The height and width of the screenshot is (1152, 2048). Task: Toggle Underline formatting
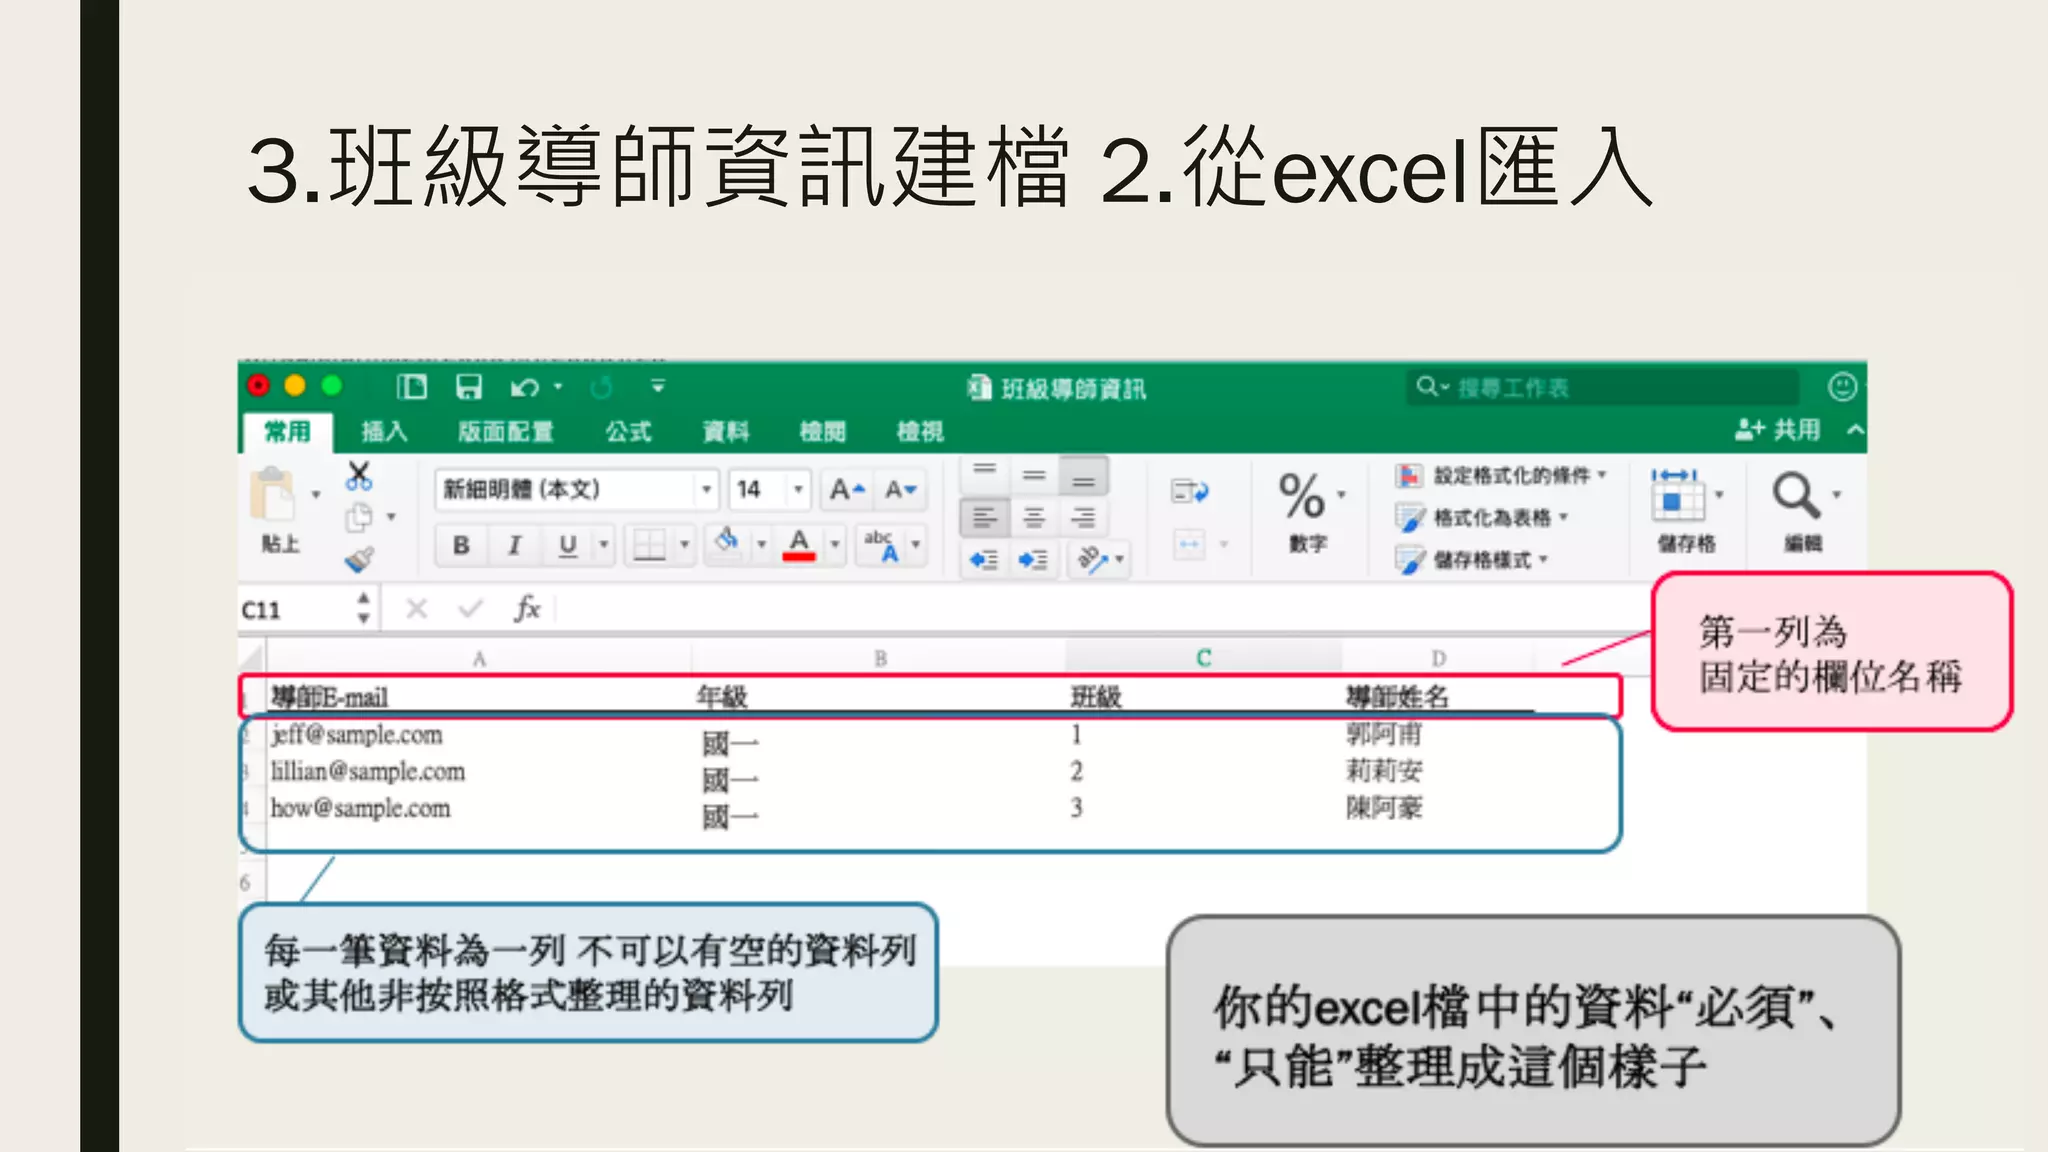[568, 545]
